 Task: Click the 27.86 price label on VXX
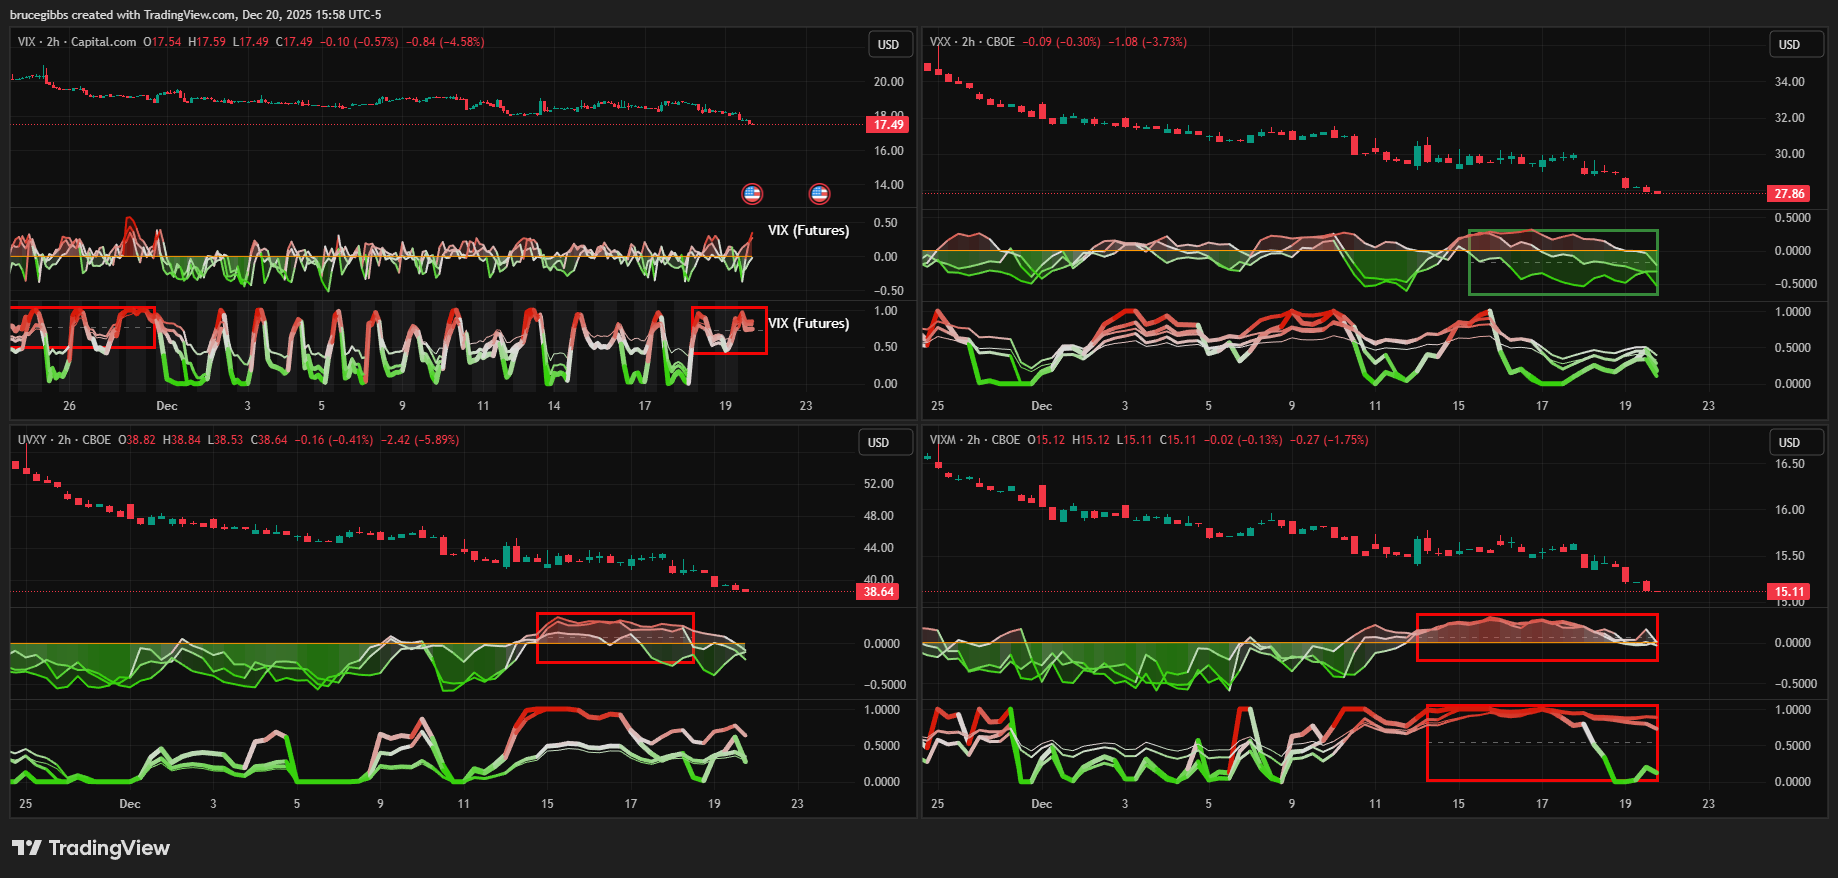[x=1789, y=194]
